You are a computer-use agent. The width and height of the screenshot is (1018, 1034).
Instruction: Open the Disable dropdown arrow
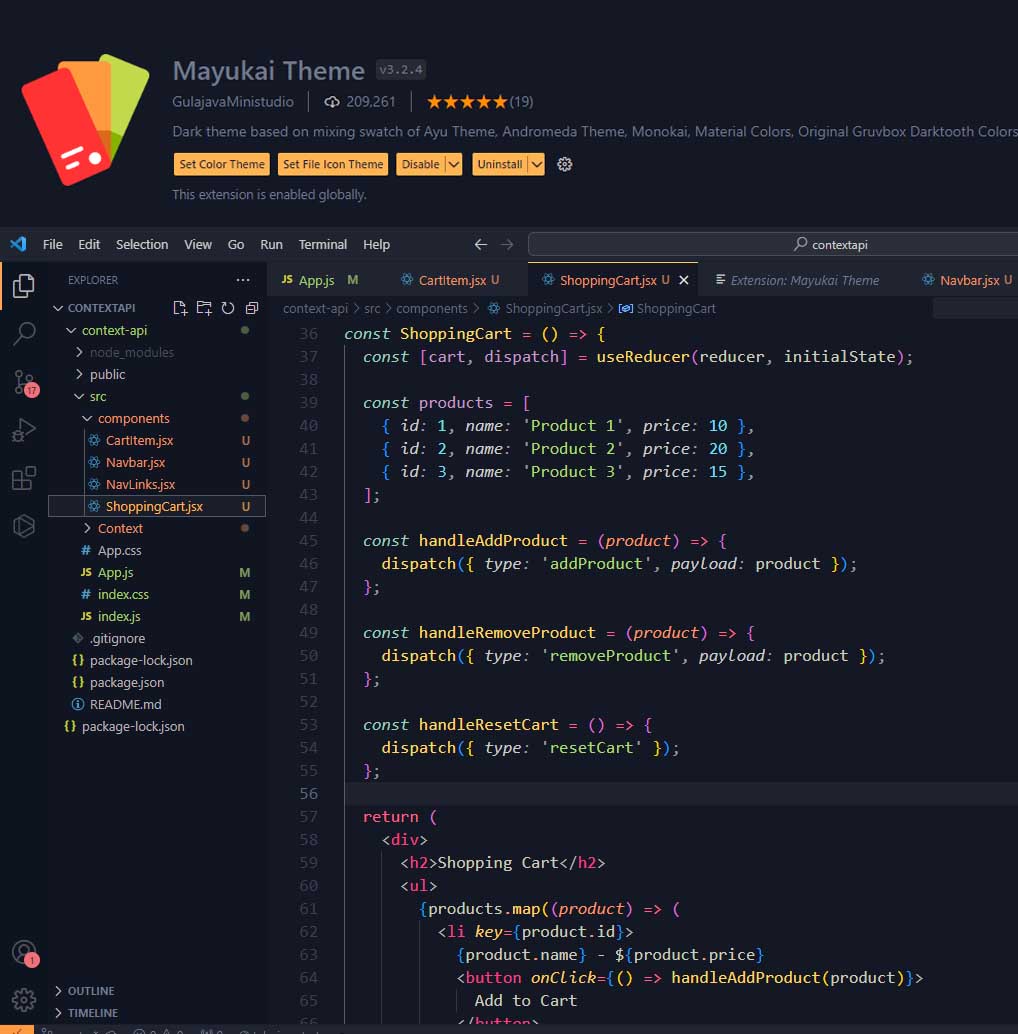(454, 164)
